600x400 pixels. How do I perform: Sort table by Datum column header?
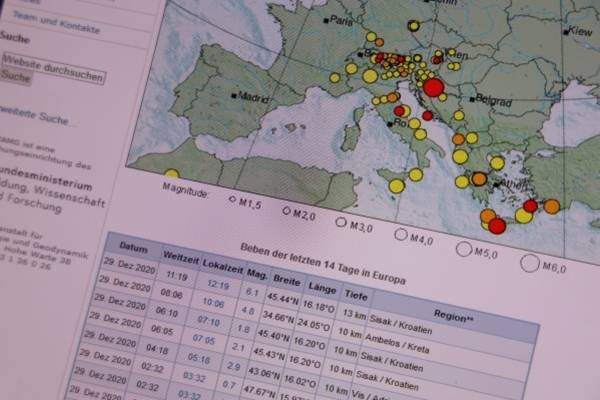pyautogui.click(x=133, y=246)
